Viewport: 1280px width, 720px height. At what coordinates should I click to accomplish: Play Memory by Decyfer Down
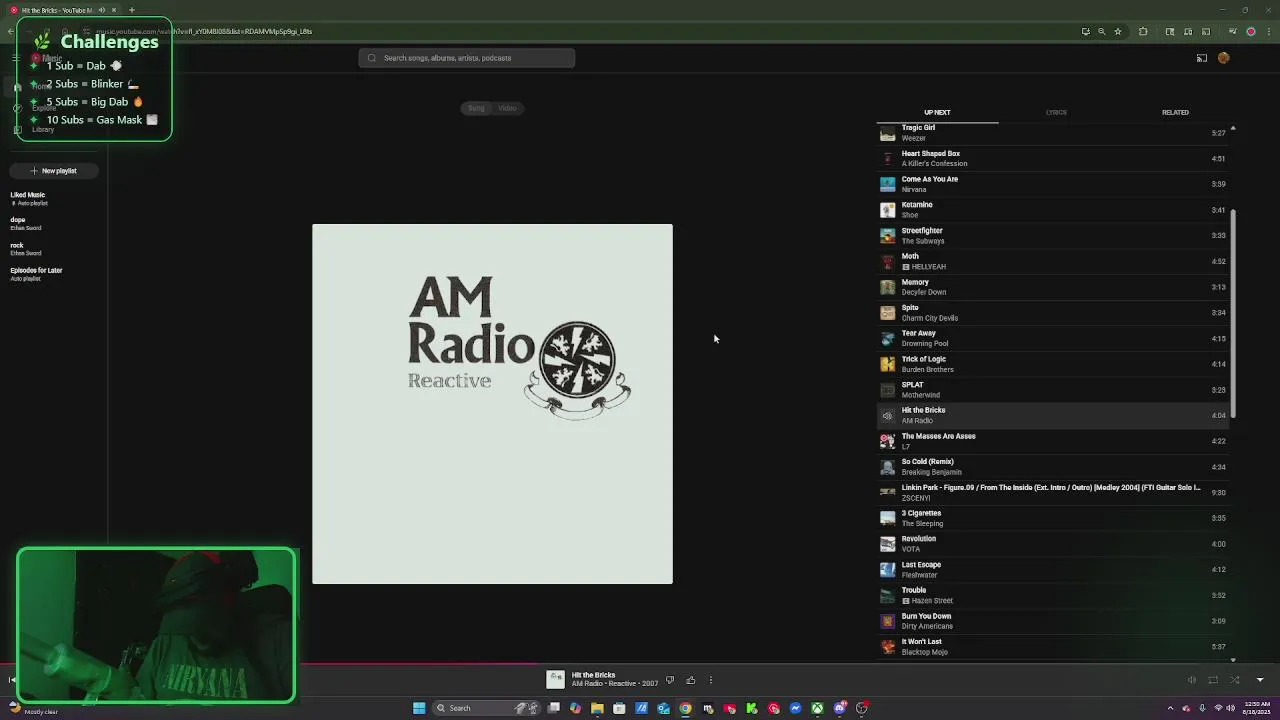click(1054, 287)
